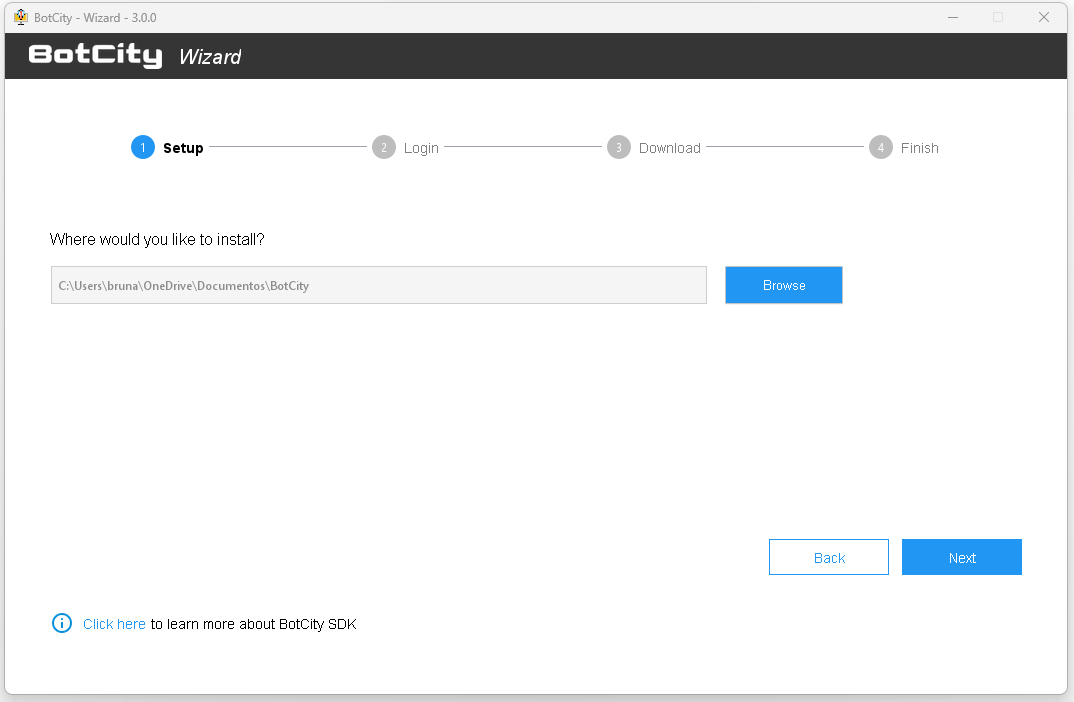Open the "Click here" link

pos(114,624)
